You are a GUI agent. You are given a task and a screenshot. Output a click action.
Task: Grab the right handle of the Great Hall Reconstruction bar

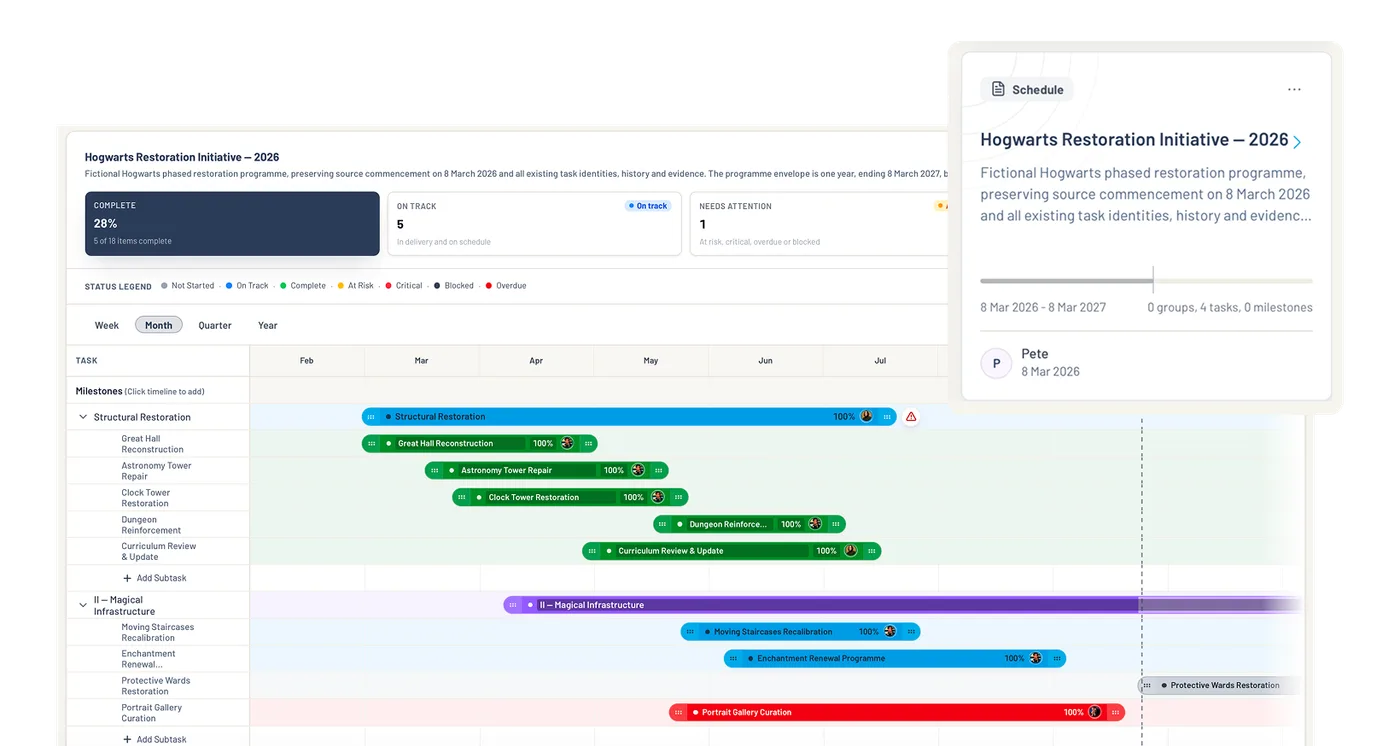point(588,443)
